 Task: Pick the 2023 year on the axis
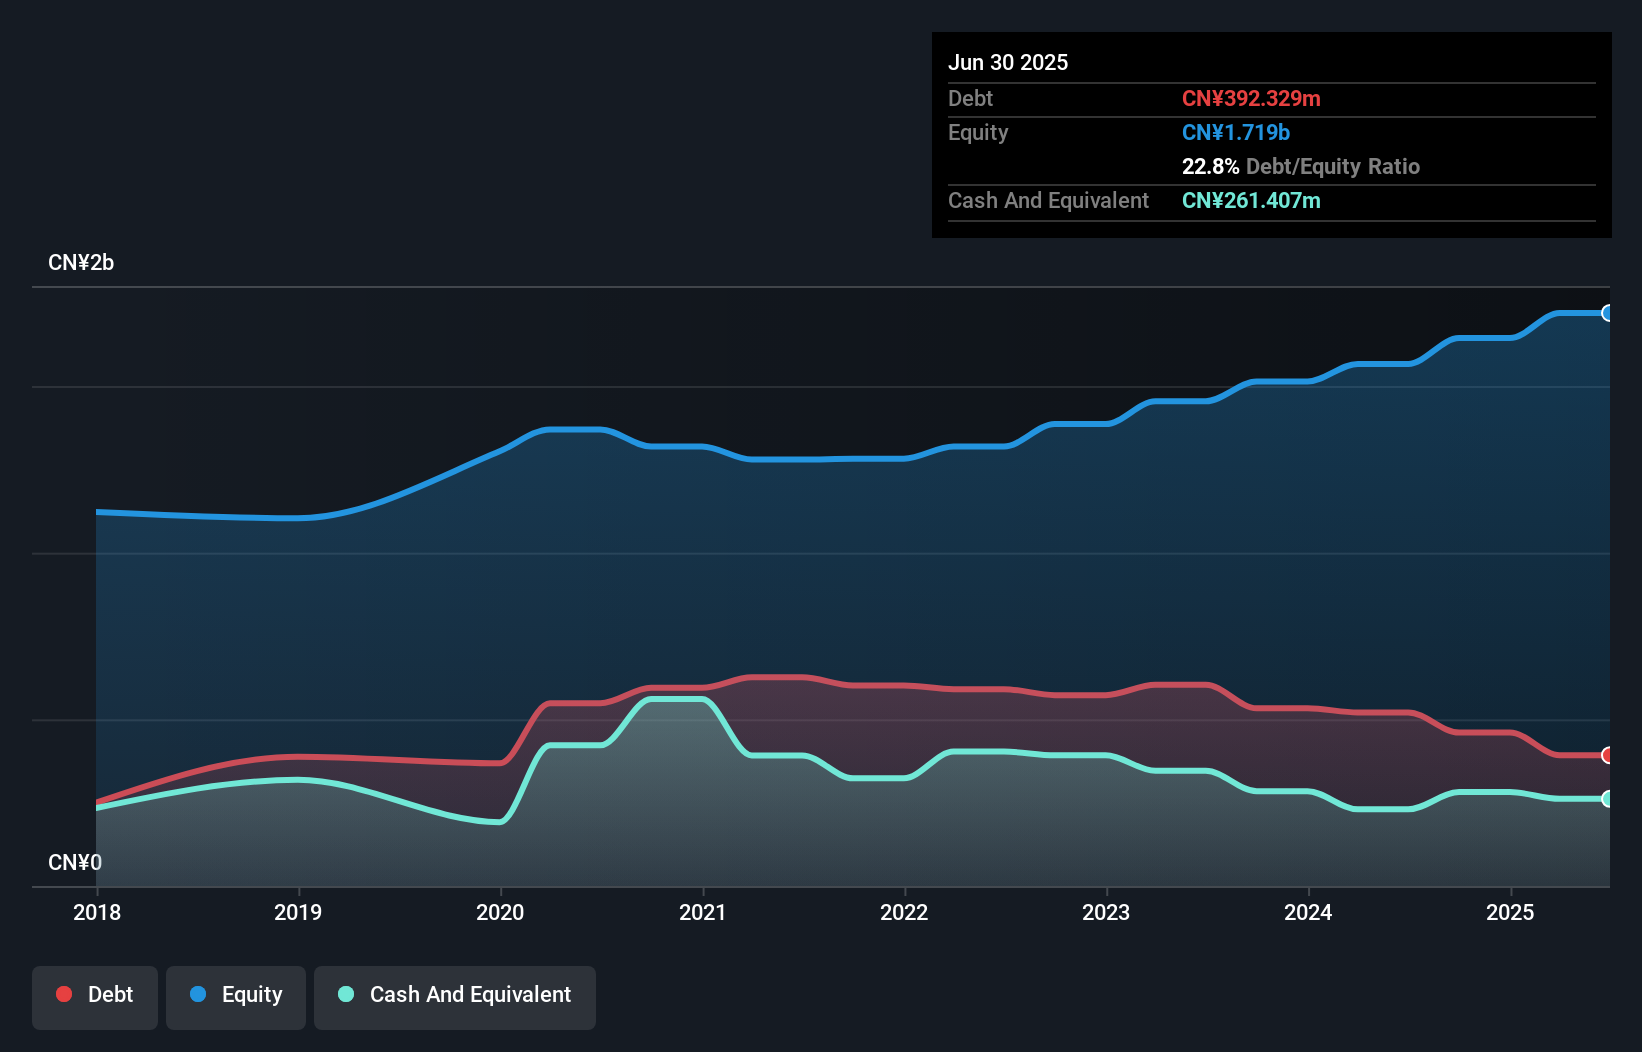1106,912
